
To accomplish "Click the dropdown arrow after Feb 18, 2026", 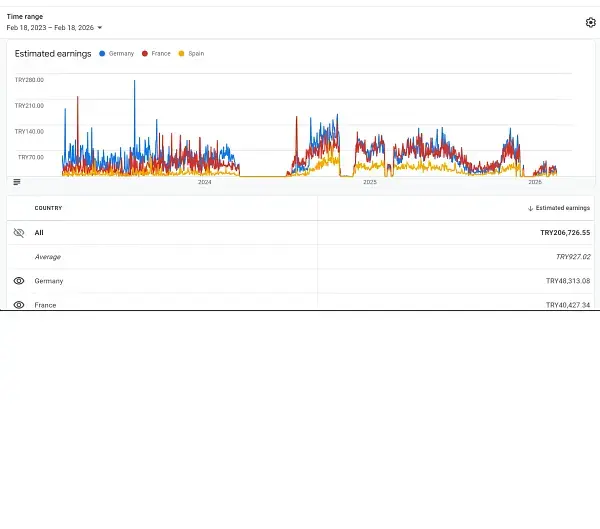I will pyautogui.click(x=100, y=28).
